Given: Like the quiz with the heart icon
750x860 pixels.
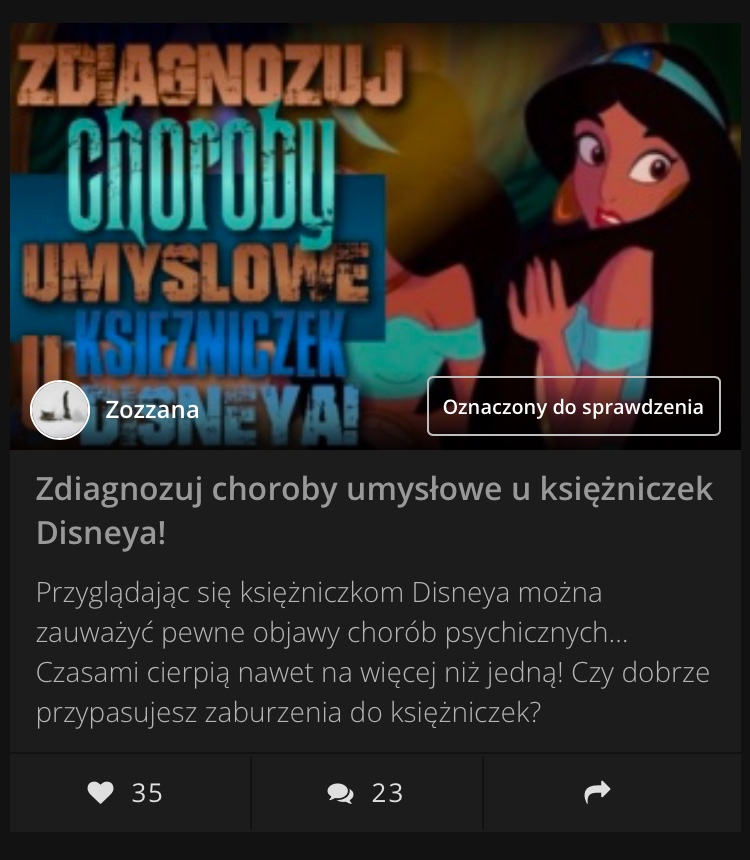Looking at the screenshot, I should point(100,793).
